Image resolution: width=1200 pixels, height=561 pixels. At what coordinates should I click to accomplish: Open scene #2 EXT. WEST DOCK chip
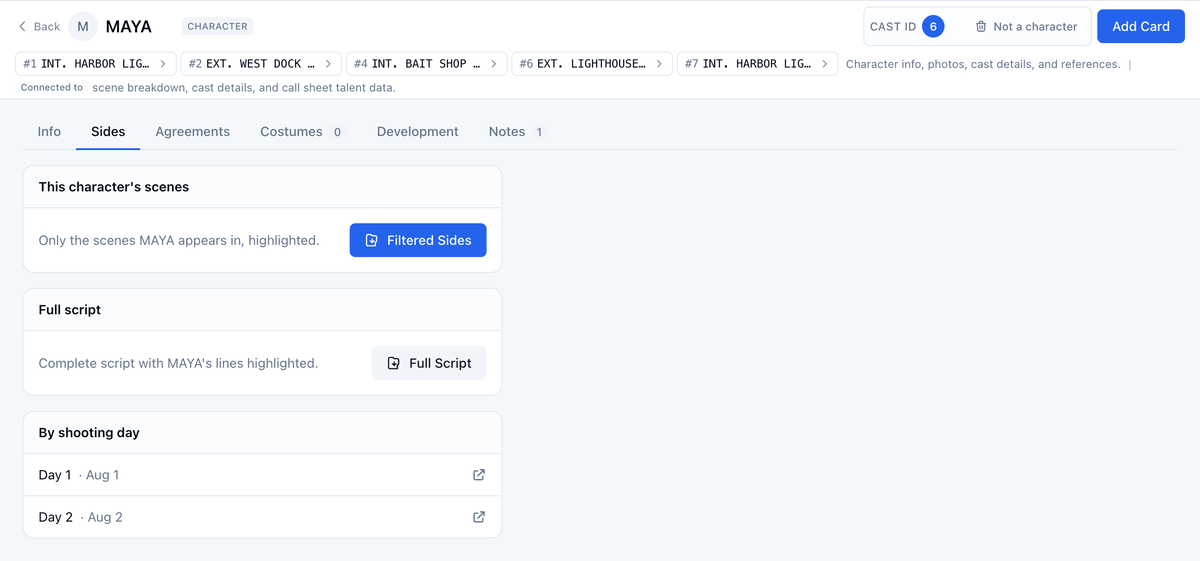pyautogui.click(x=261, y=64)
